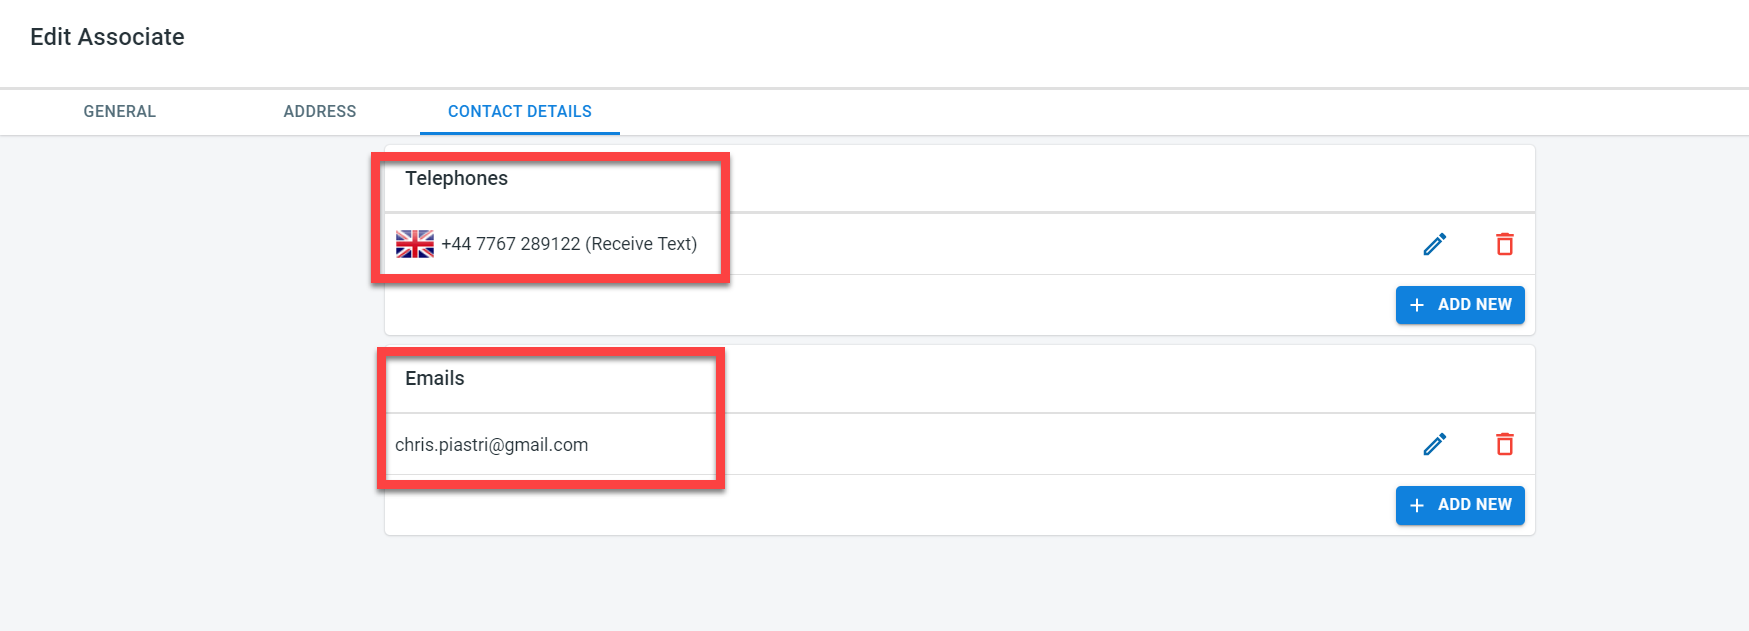Click the +44 7767 289122 number text

[510, 244]
